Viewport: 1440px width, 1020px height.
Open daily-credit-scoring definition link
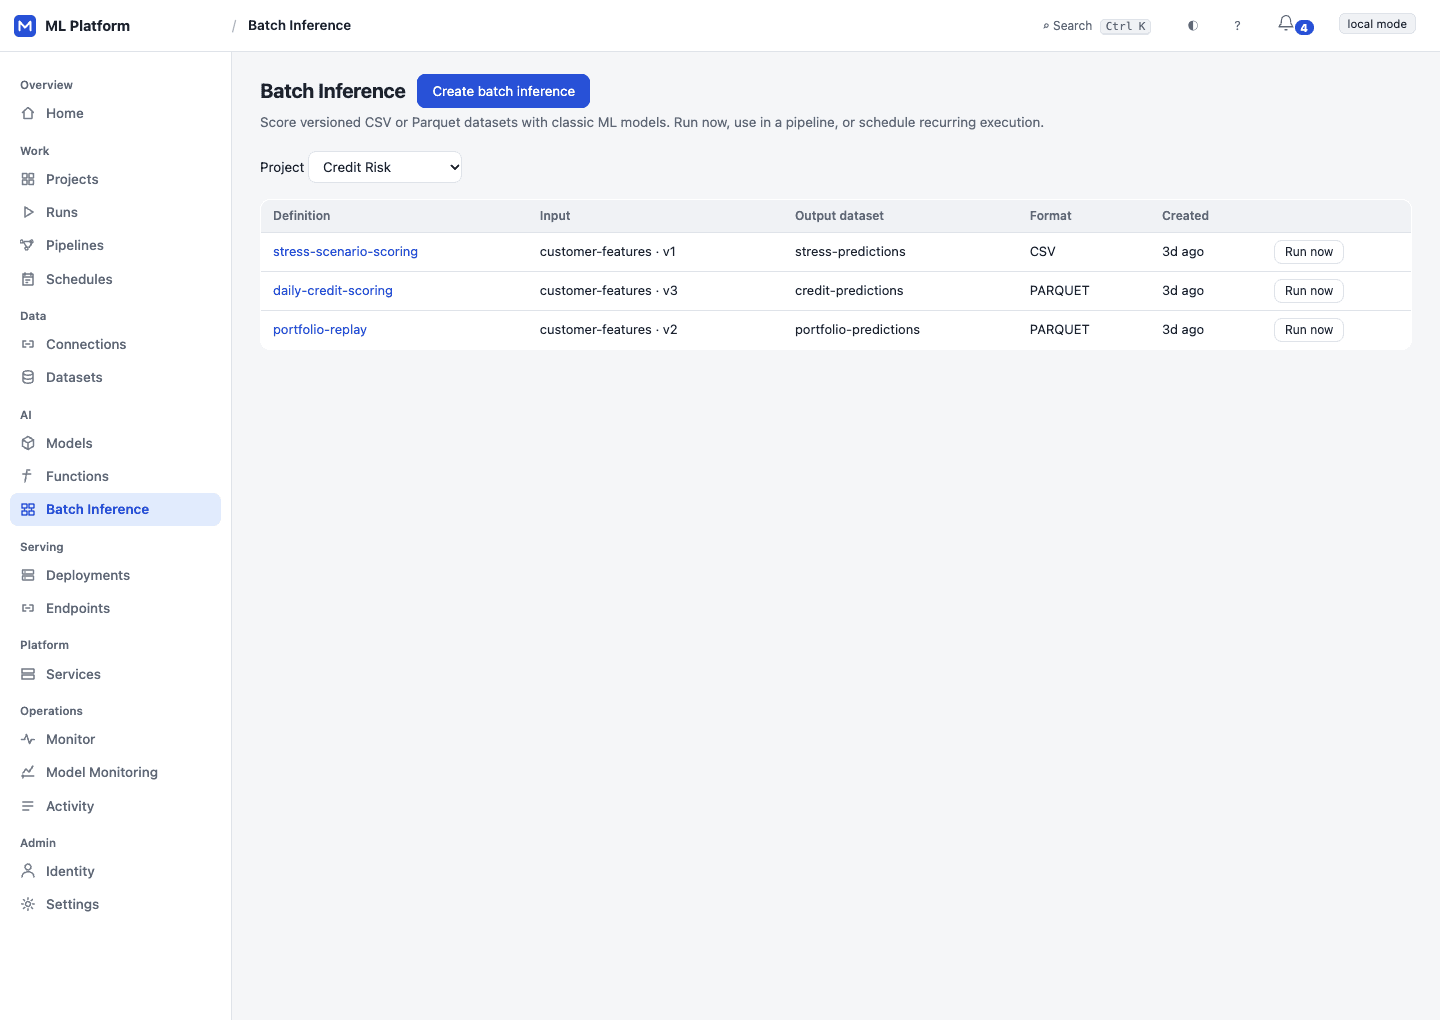[x=333, y=291]
